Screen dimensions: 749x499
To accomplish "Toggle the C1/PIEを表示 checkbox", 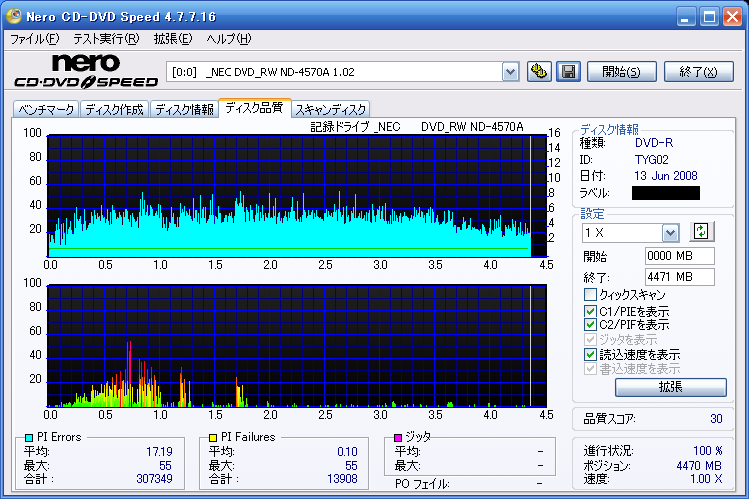I will point(590,311).
